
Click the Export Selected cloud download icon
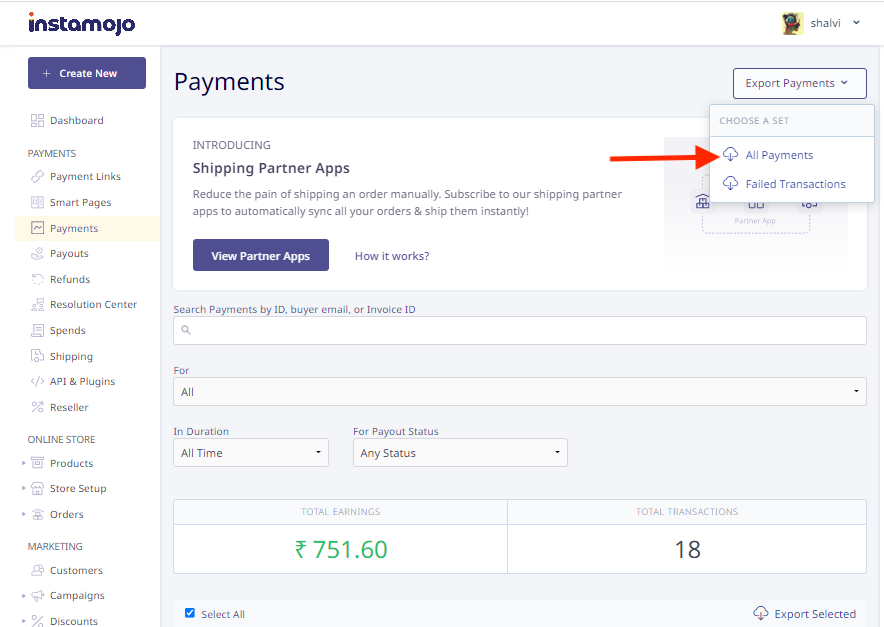[x=761, y=613]
